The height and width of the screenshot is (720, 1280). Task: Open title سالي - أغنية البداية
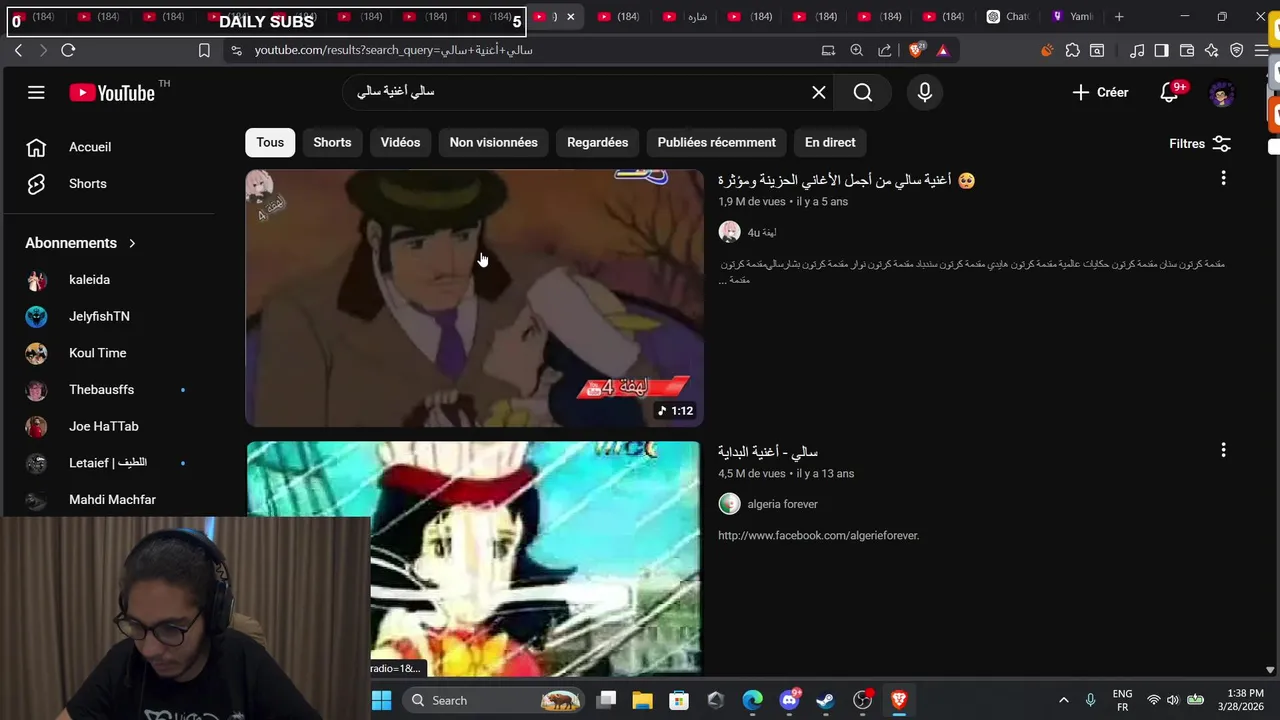768,452
